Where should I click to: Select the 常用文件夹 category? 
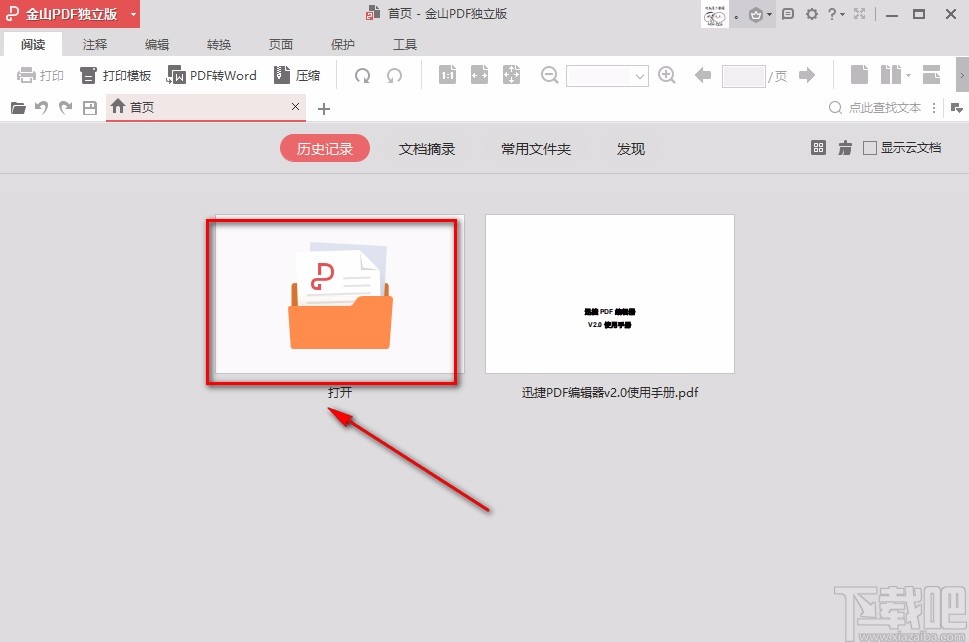click(x=536, y=148)
